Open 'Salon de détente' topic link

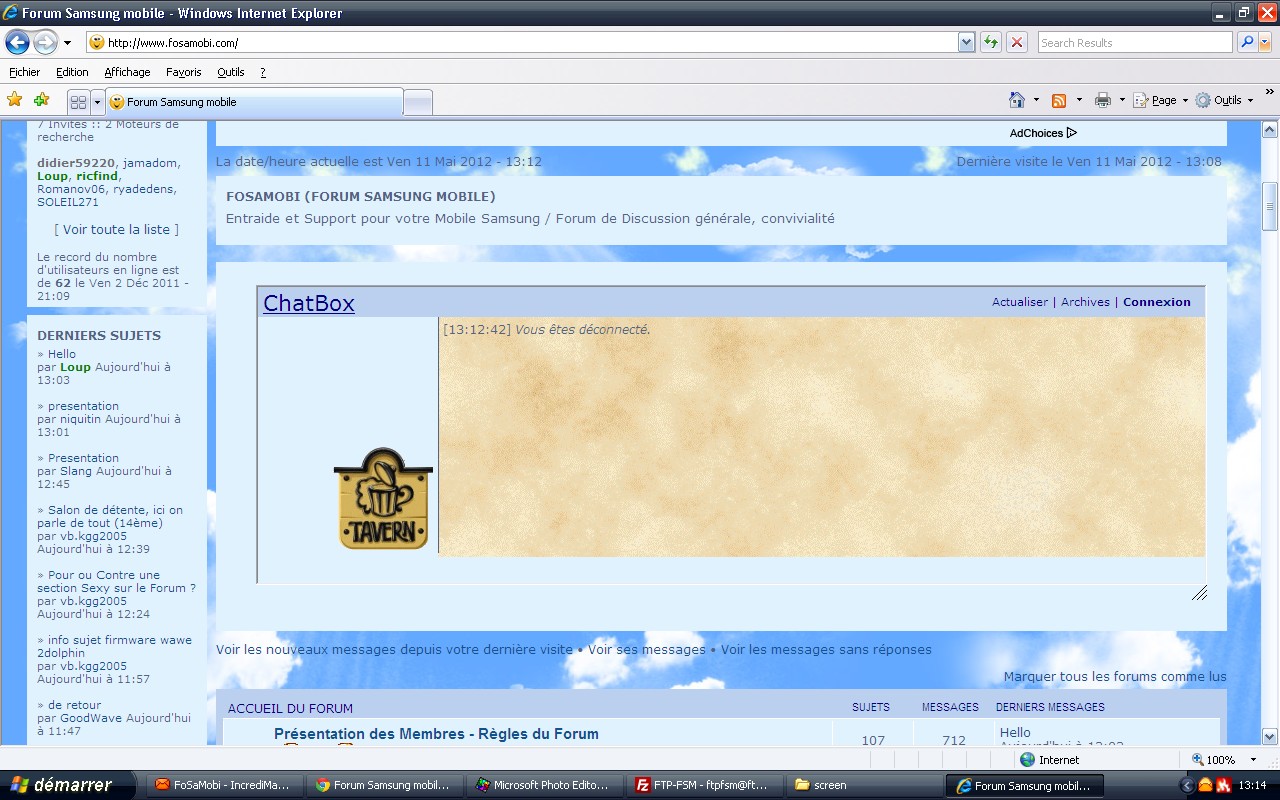(x=110, y=516)
